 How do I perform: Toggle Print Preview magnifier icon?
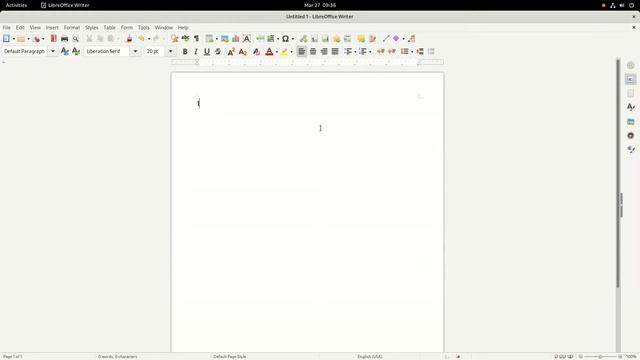pos(76,39)
